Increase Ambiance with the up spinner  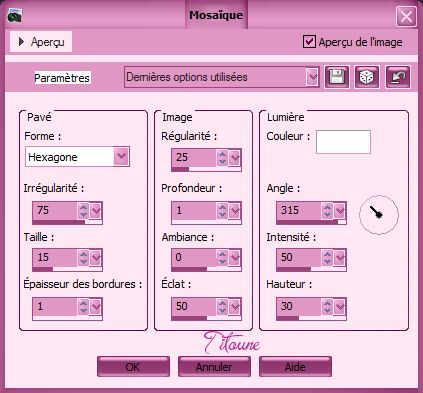(222, 254)
